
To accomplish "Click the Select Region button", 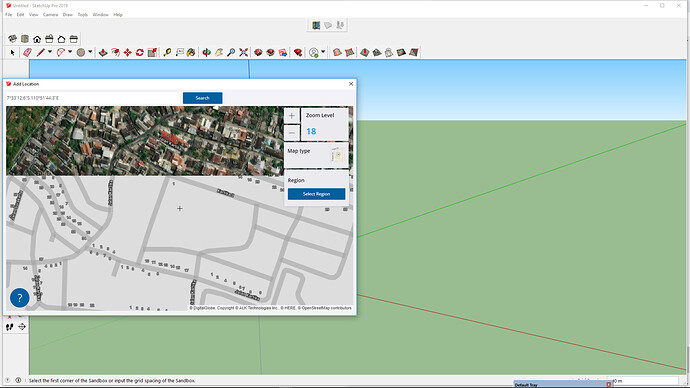I will coord(316,194).
